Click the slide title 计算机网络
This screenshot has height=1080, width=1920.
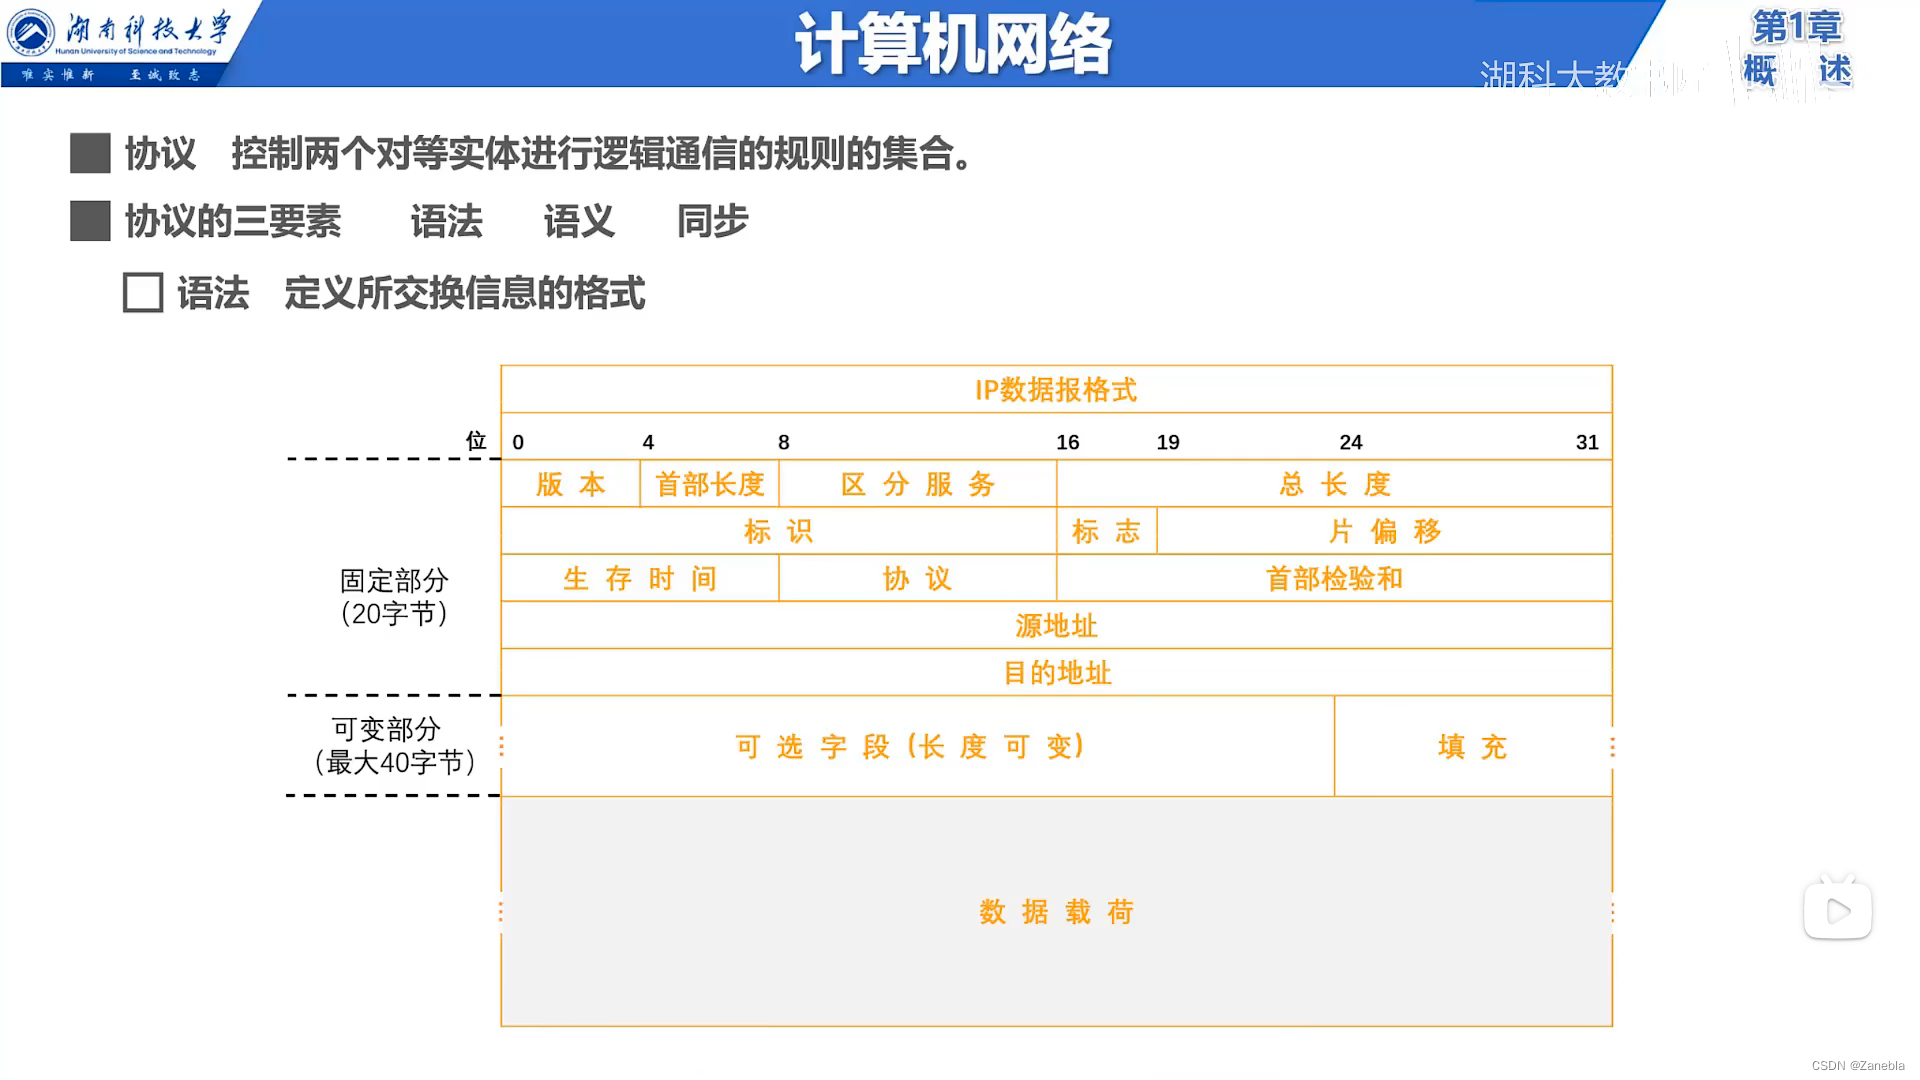click(x=953, y=45)
